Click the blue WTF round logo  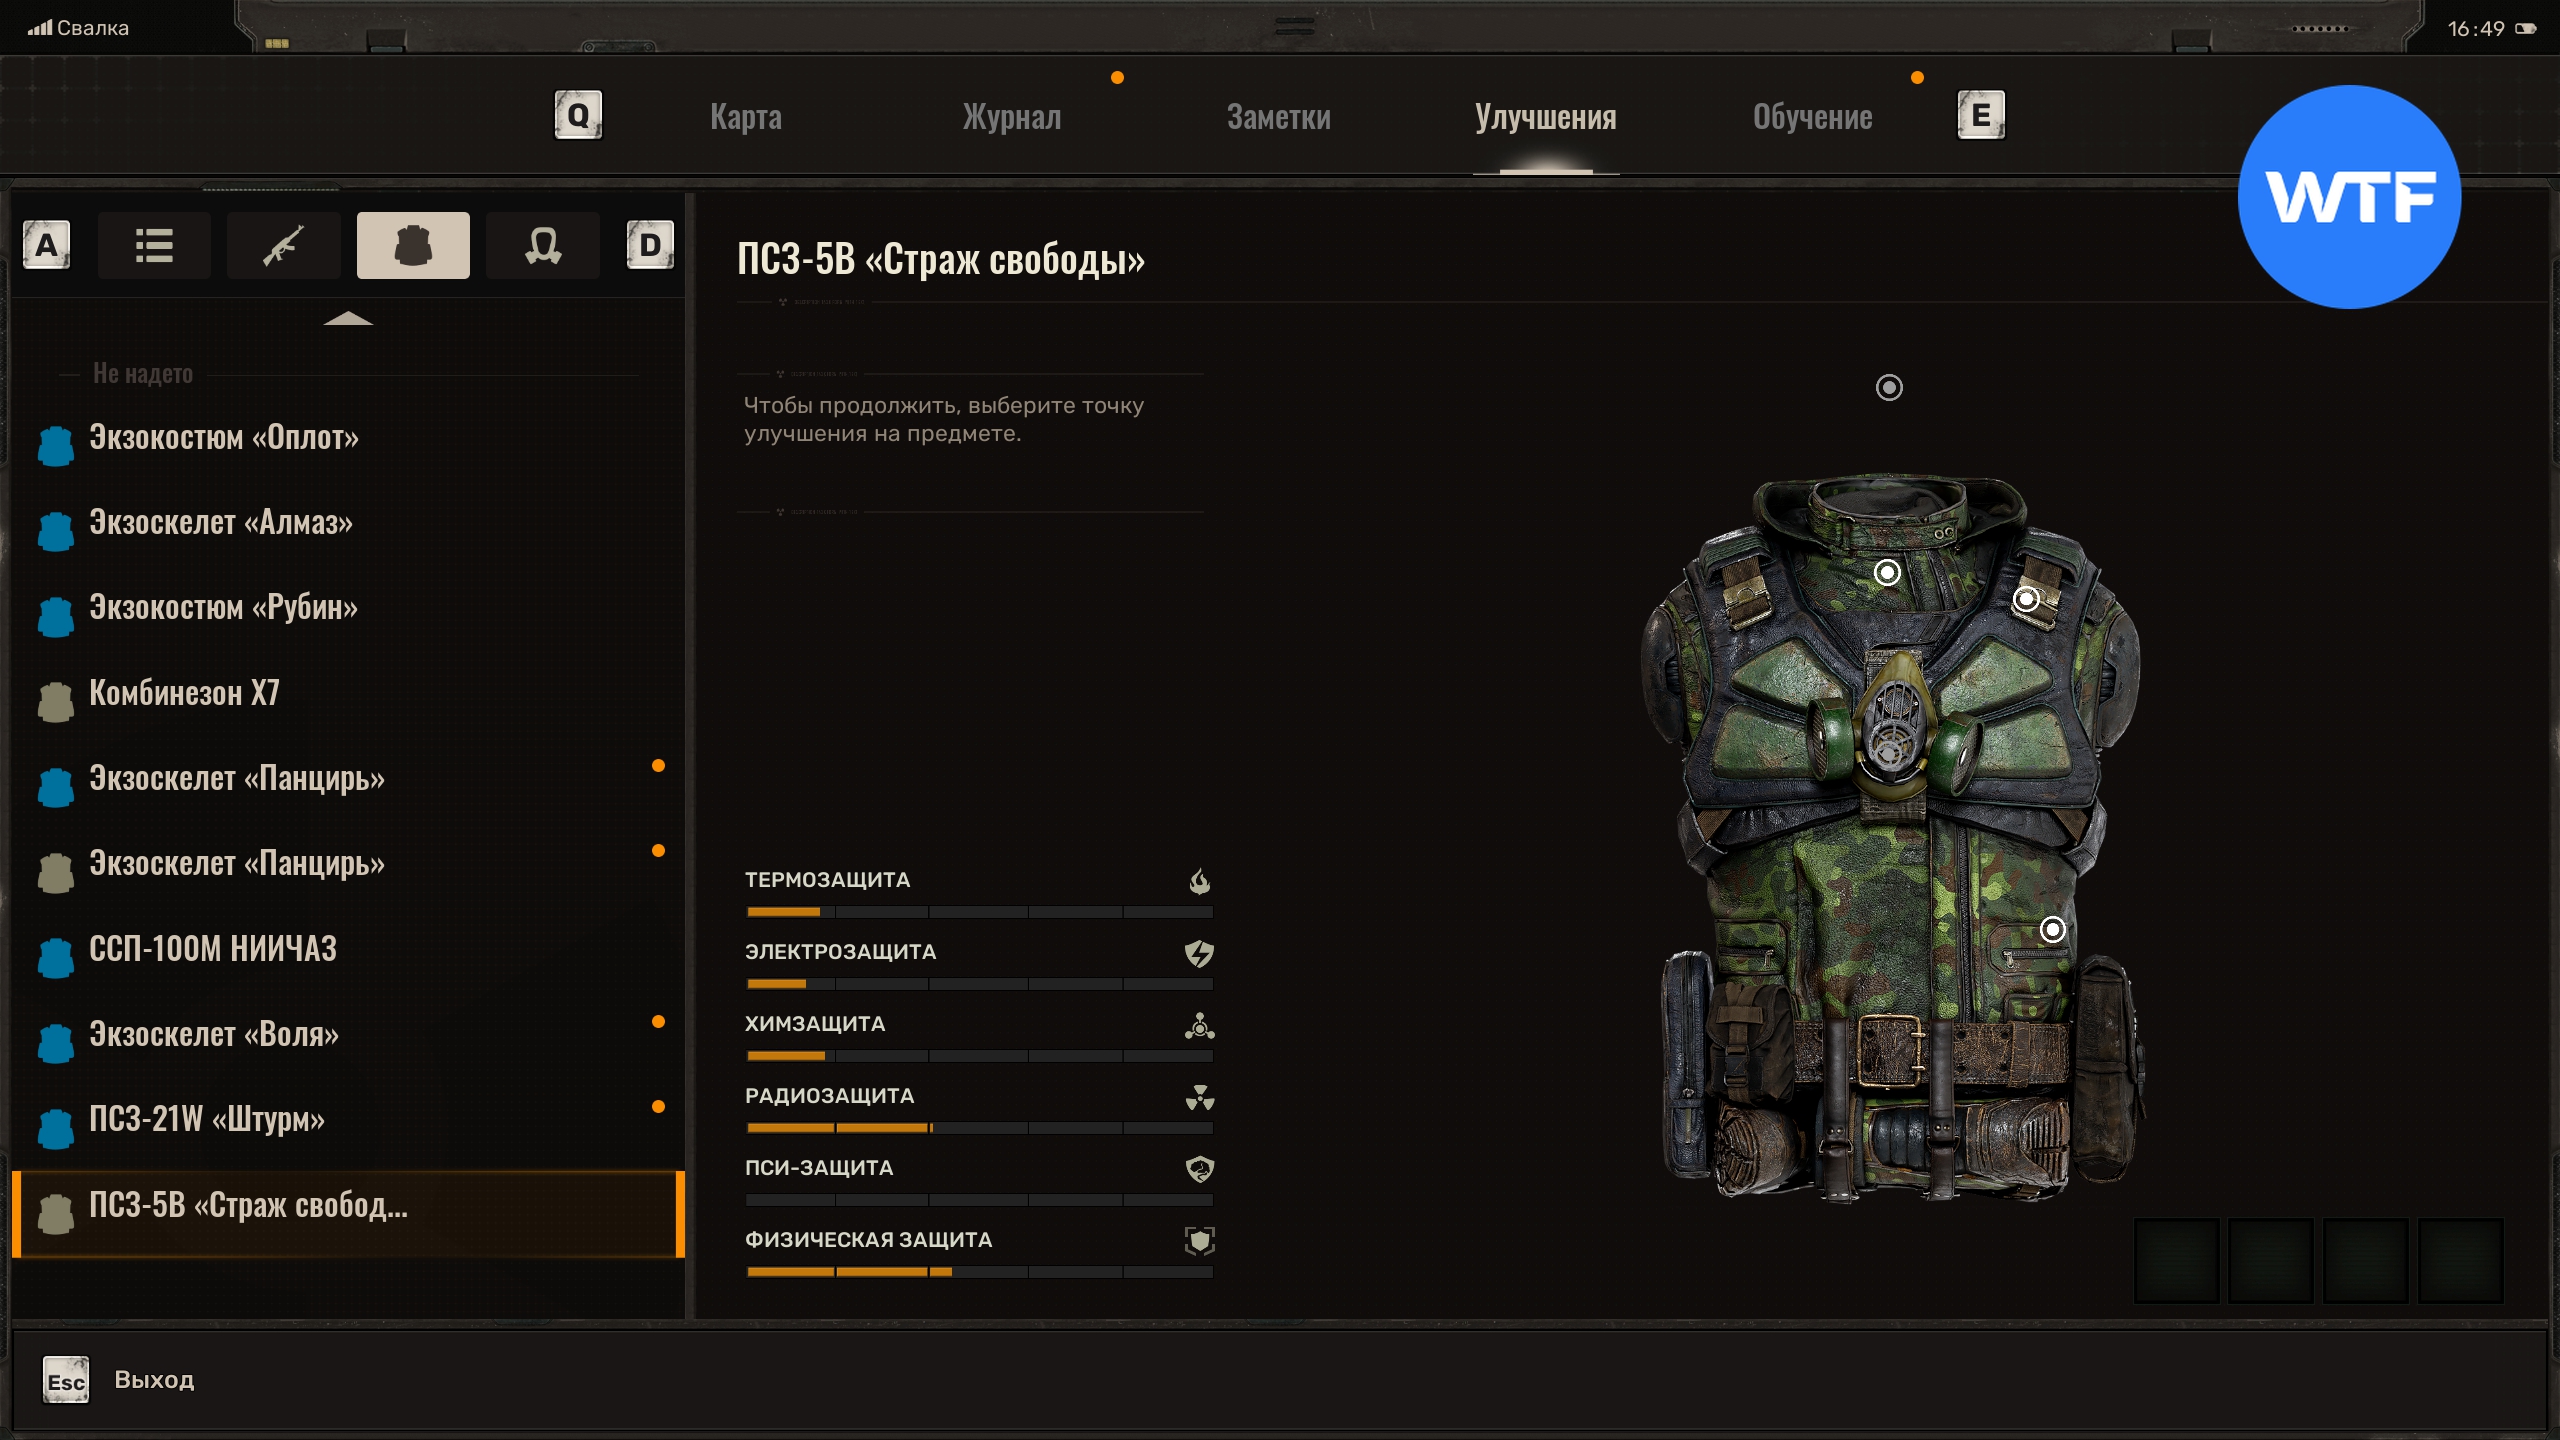pyautogui.click(x=2348, y=197)
